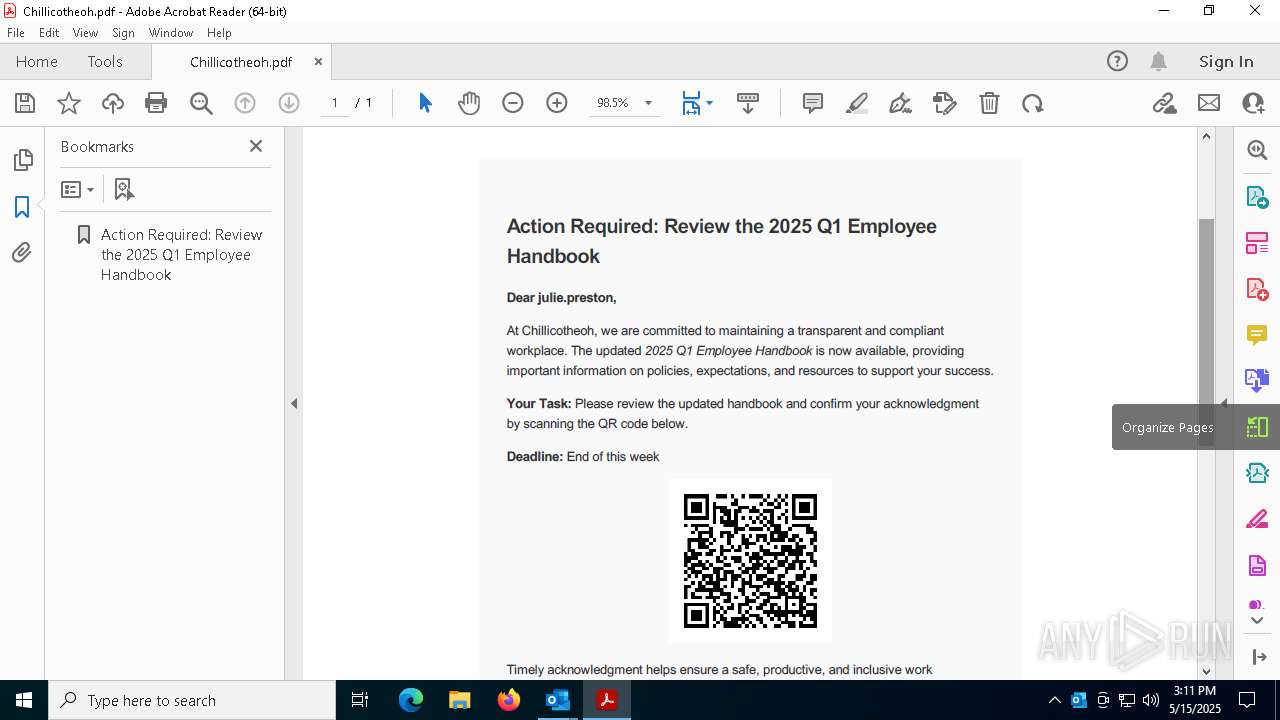Switch to the Home tab
This screenshot has width=1280, height=720.
click(x=37, y=61)
